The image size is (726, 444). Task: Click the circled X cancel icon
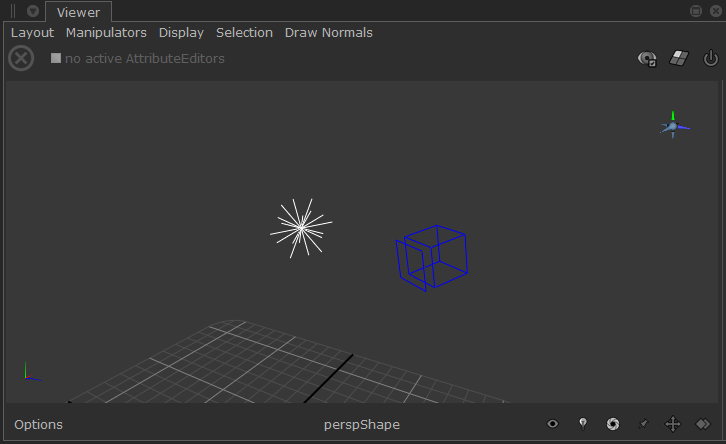(x=21, y=58)
